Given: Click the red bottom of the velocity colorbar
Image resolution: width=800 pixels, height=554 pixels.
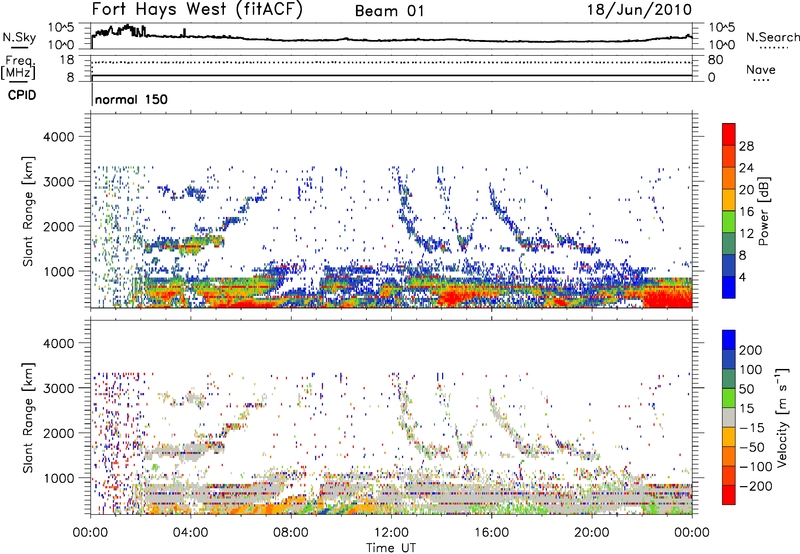Looking at the screenshot, I should click(729, 495).
